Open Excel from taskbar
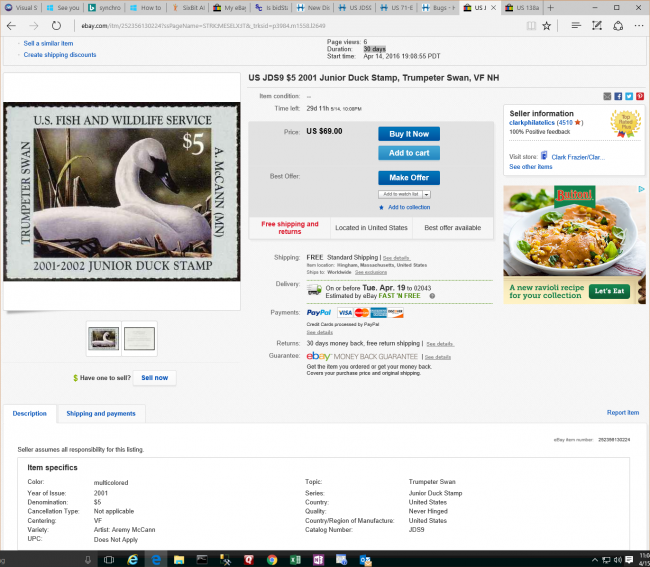Screen dimensions: 650x567 coord(295,560)
